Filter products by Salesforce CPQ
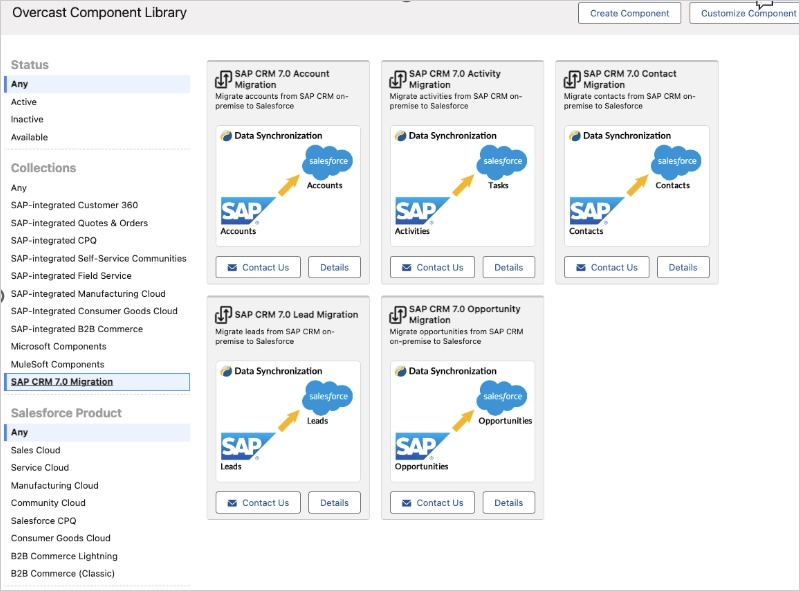 pyautogui.click(x=43, y=520)
